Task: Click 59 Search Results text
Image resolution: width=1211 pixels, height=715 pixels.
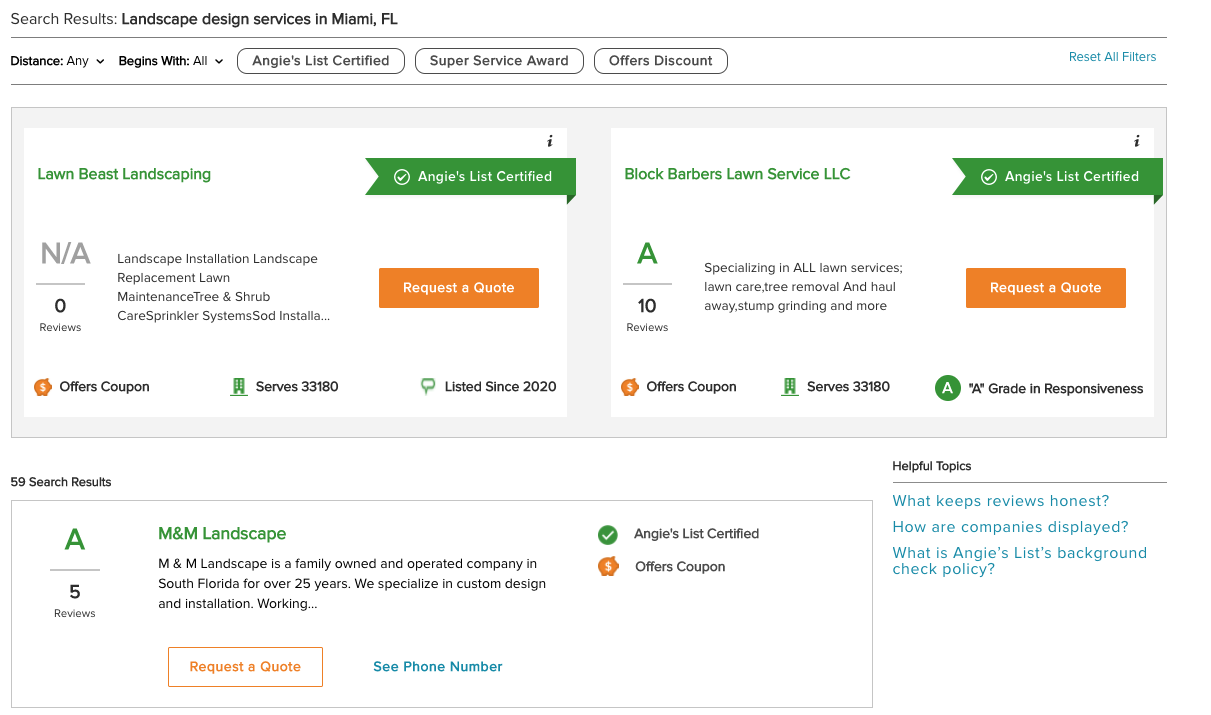Action: [61, 482]
